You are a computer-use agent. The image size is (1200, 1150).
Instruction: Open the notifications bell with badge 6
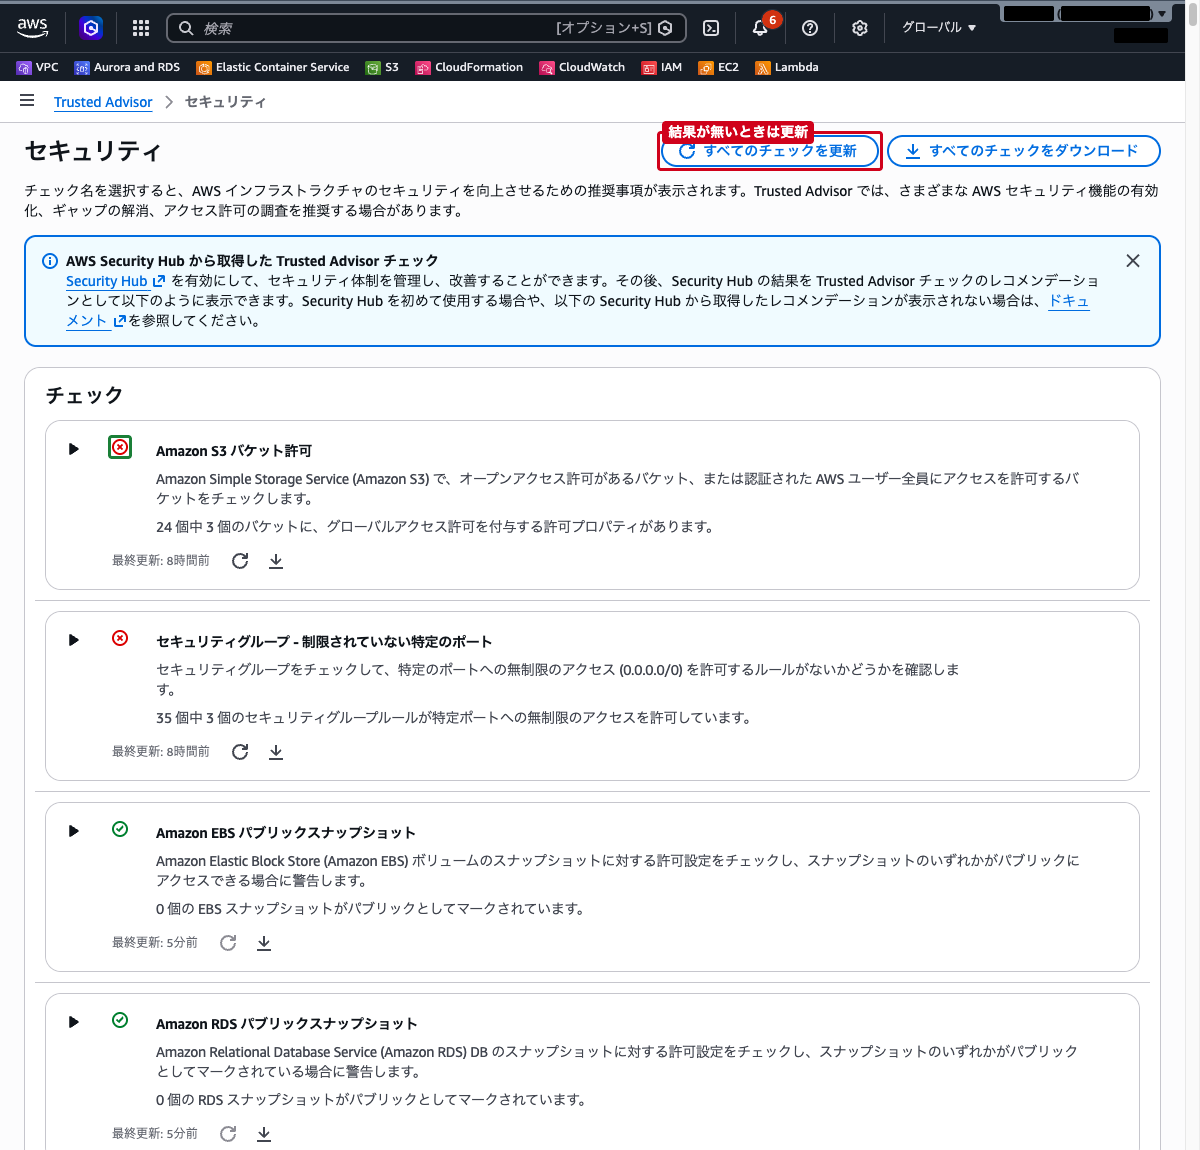760,28
